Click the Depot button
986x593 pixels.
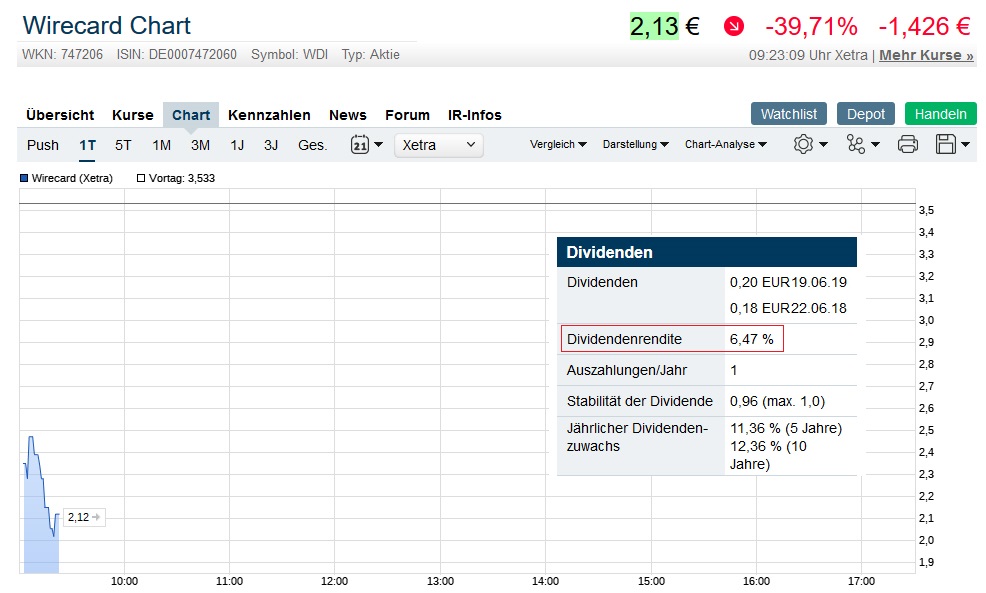pos(865,114)
